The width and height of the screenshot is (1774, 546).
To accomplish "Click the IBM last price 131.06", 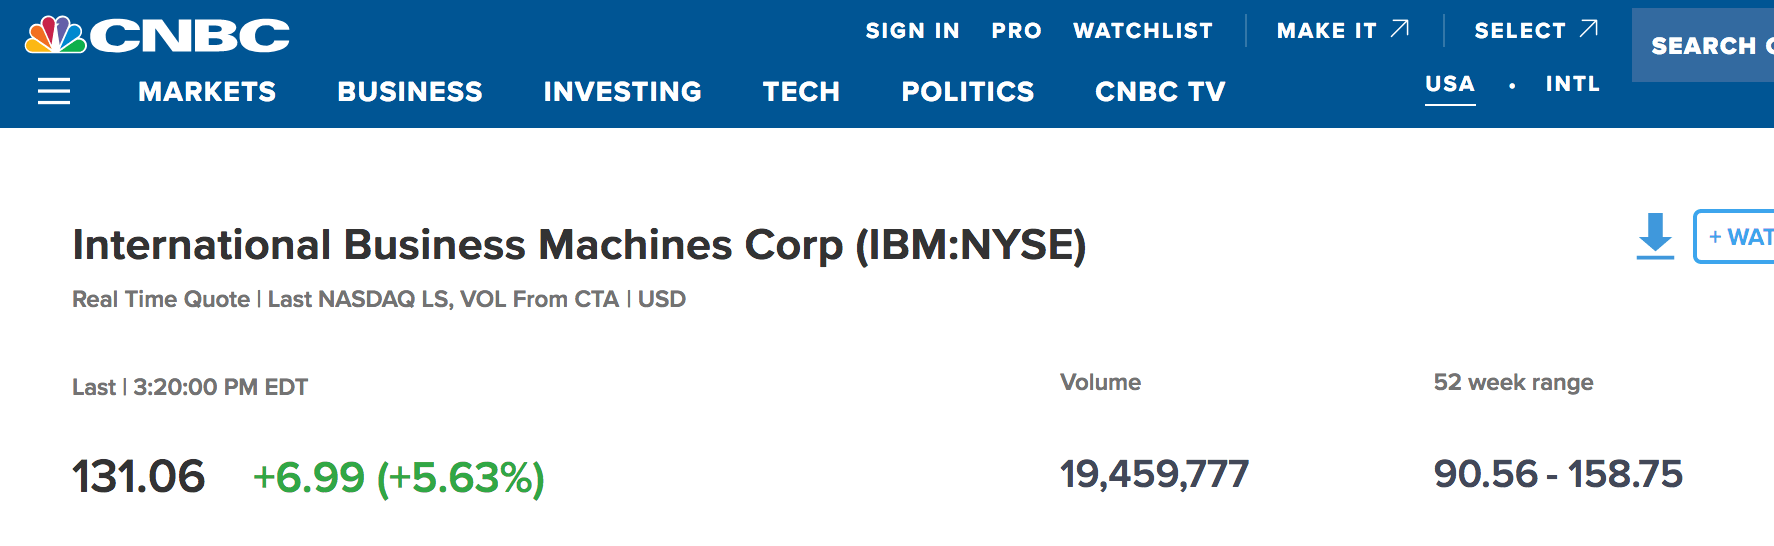I will pos(139,476).
